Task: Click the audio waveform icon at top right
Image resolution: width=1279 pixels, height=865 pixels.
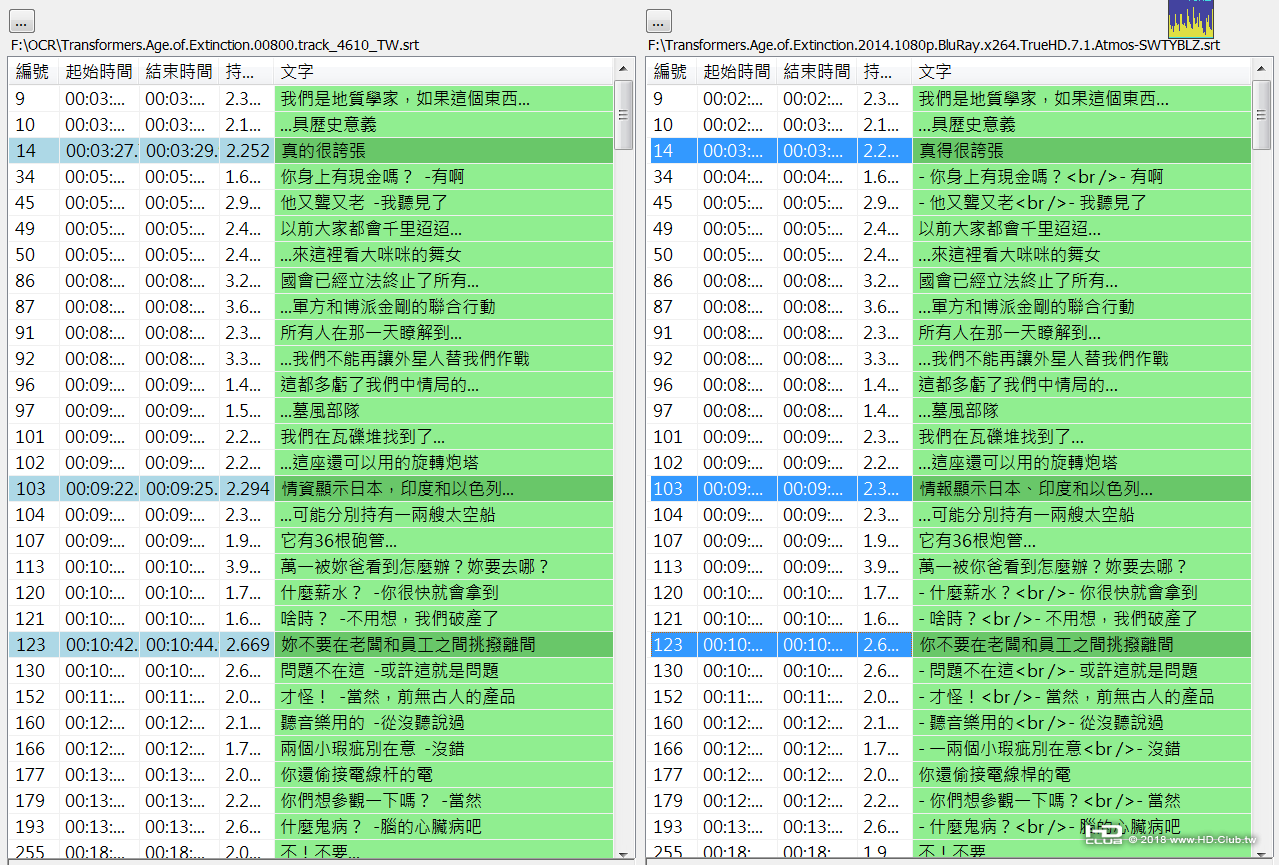Action: click(x=1191, y=19)
